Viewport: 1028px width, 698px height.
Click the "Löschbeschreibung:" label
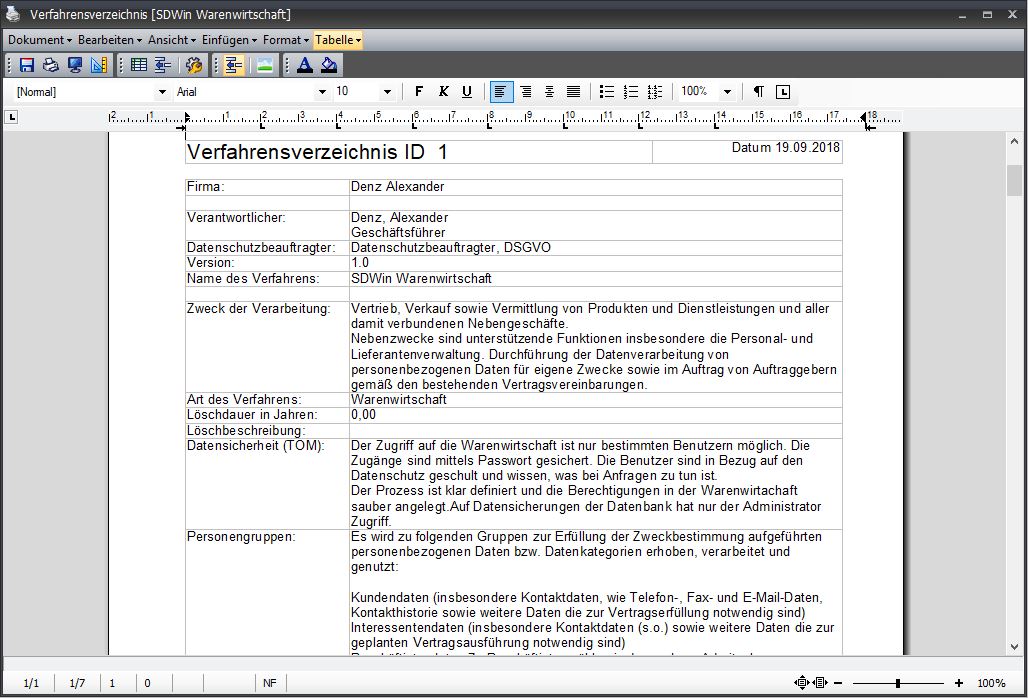coord(246,431)
